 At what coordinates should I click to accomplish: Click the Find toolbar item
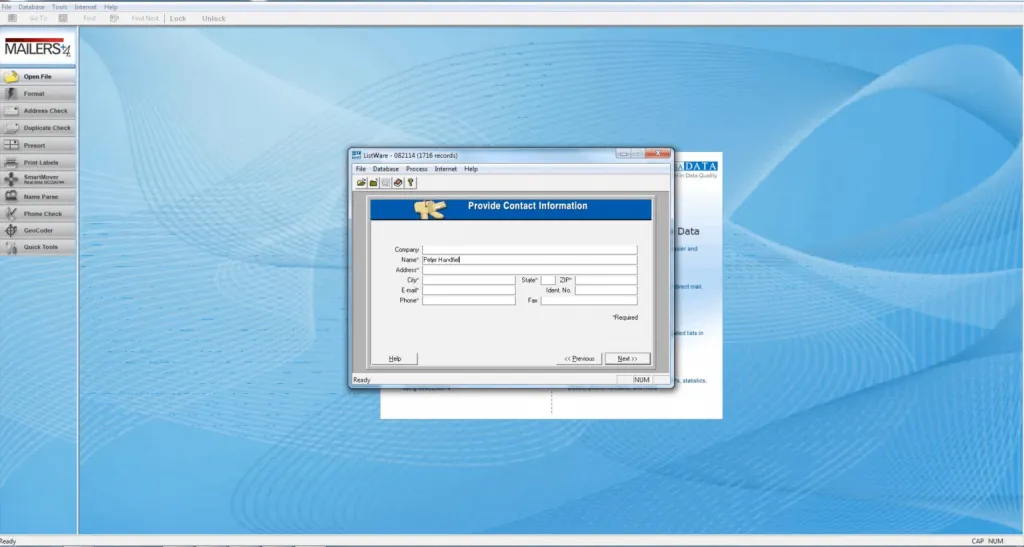(89, 18)
